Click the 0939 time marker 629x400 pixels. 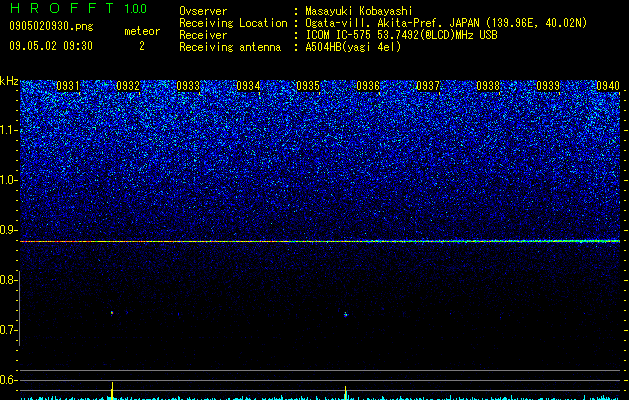(x=548, y=86)
